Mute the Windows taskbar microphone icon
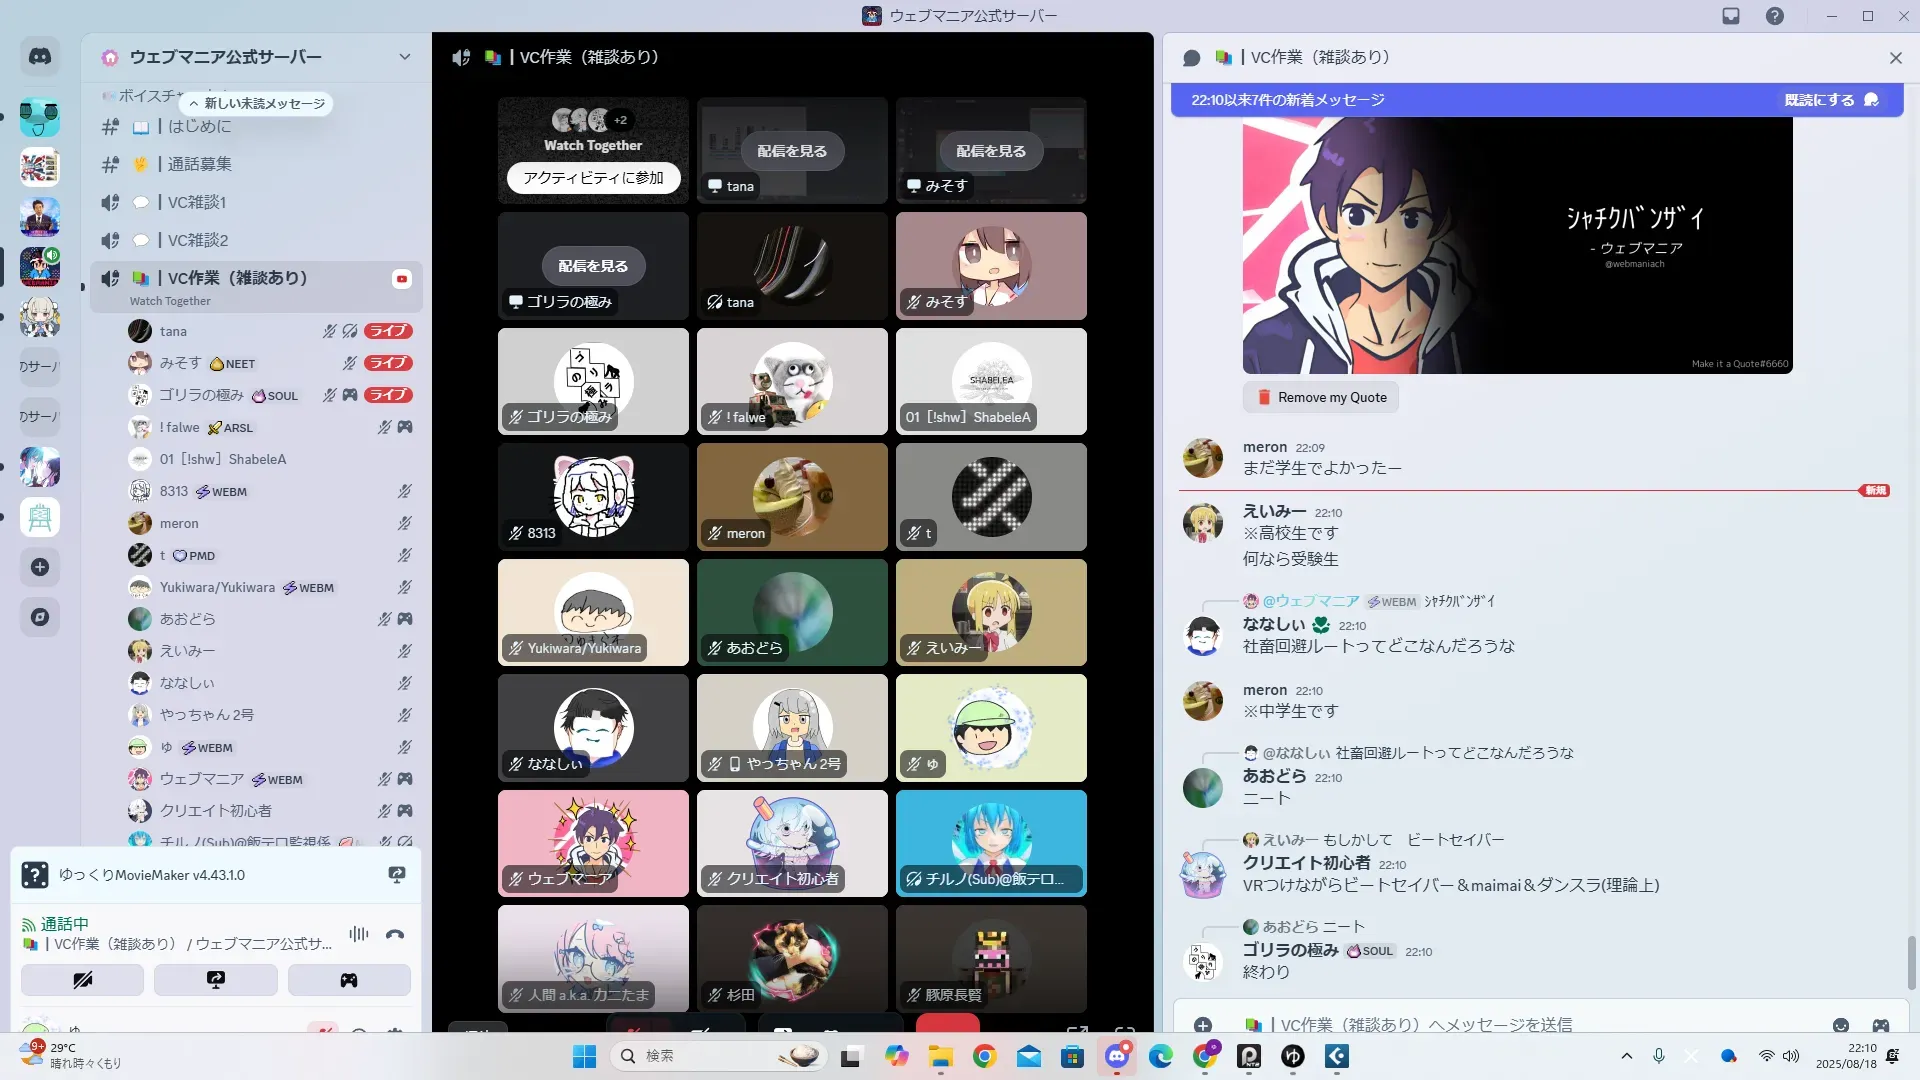The height and width of the screenshot is (1080, 1920). [1659, 1056]
